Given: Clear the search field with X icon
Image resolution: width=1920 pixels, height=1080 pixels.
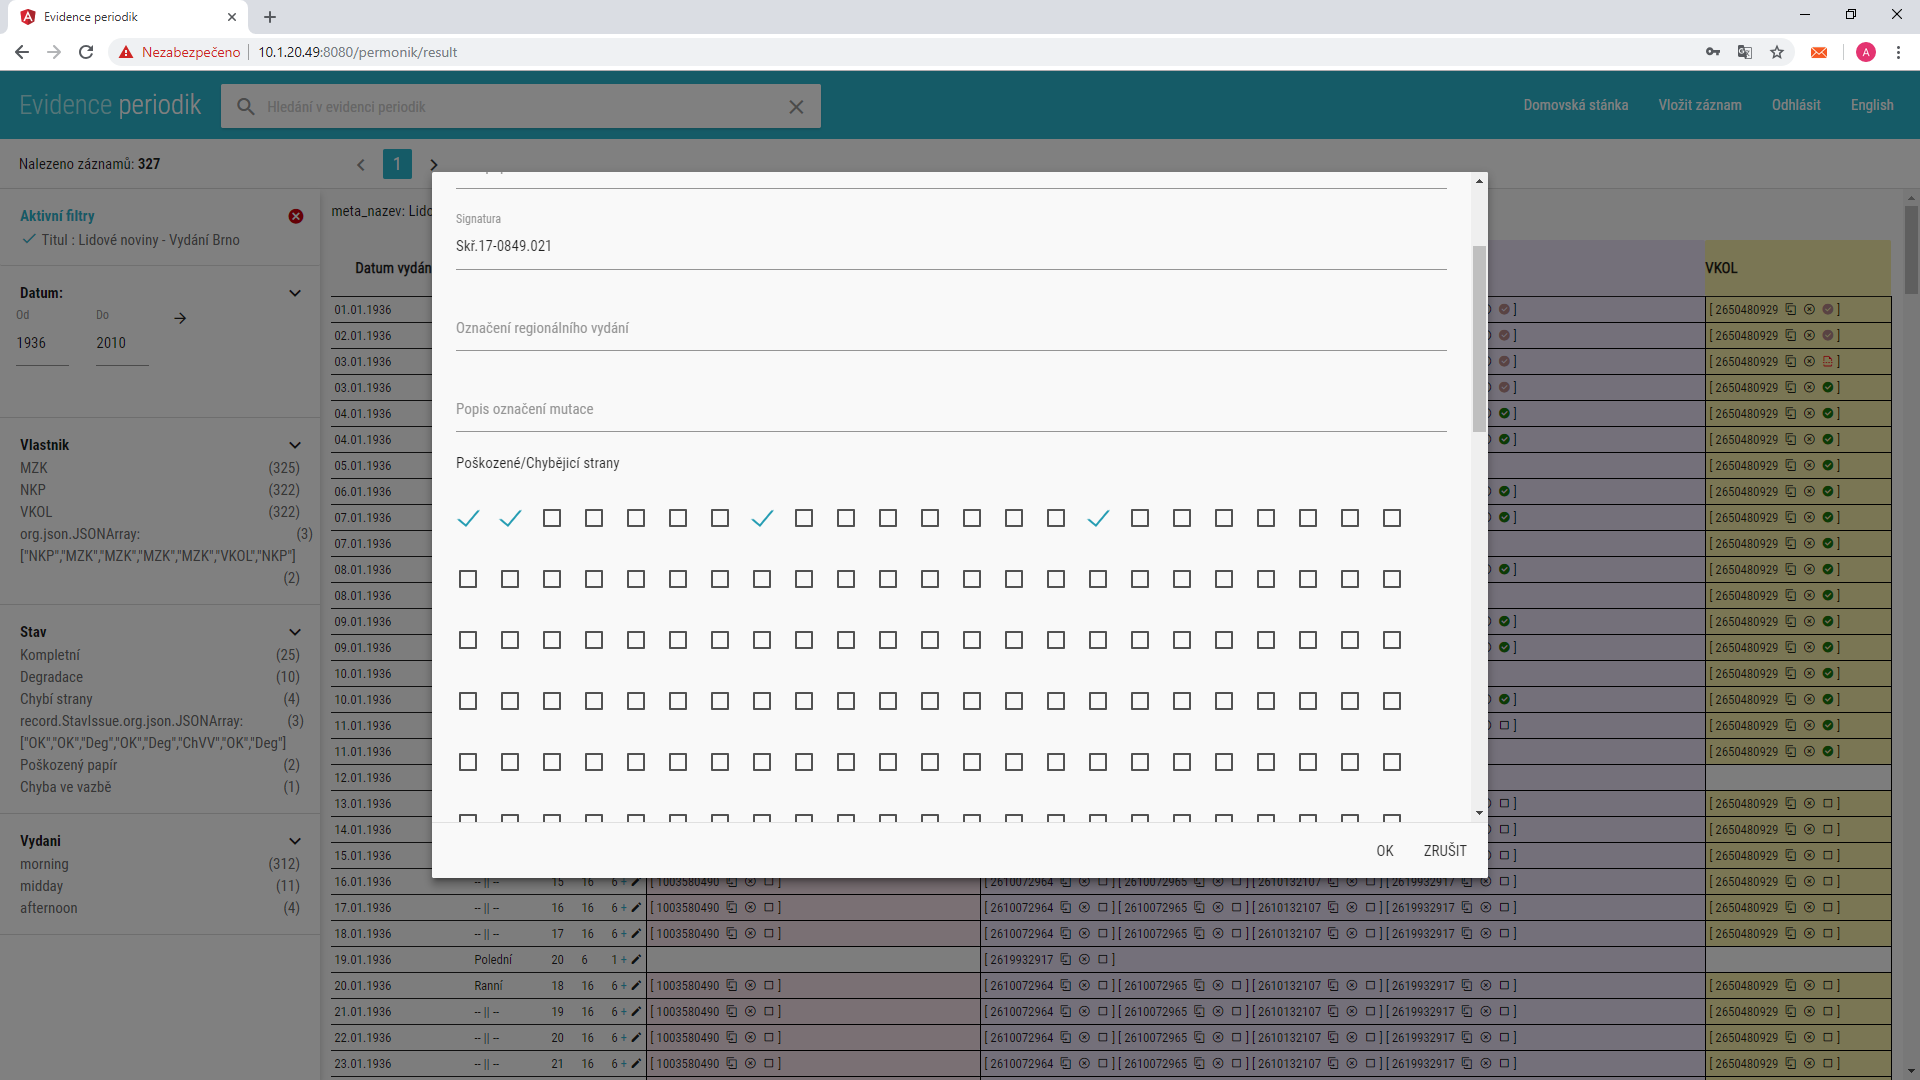Looking at the screenshot, I should [x=796, y=107].
